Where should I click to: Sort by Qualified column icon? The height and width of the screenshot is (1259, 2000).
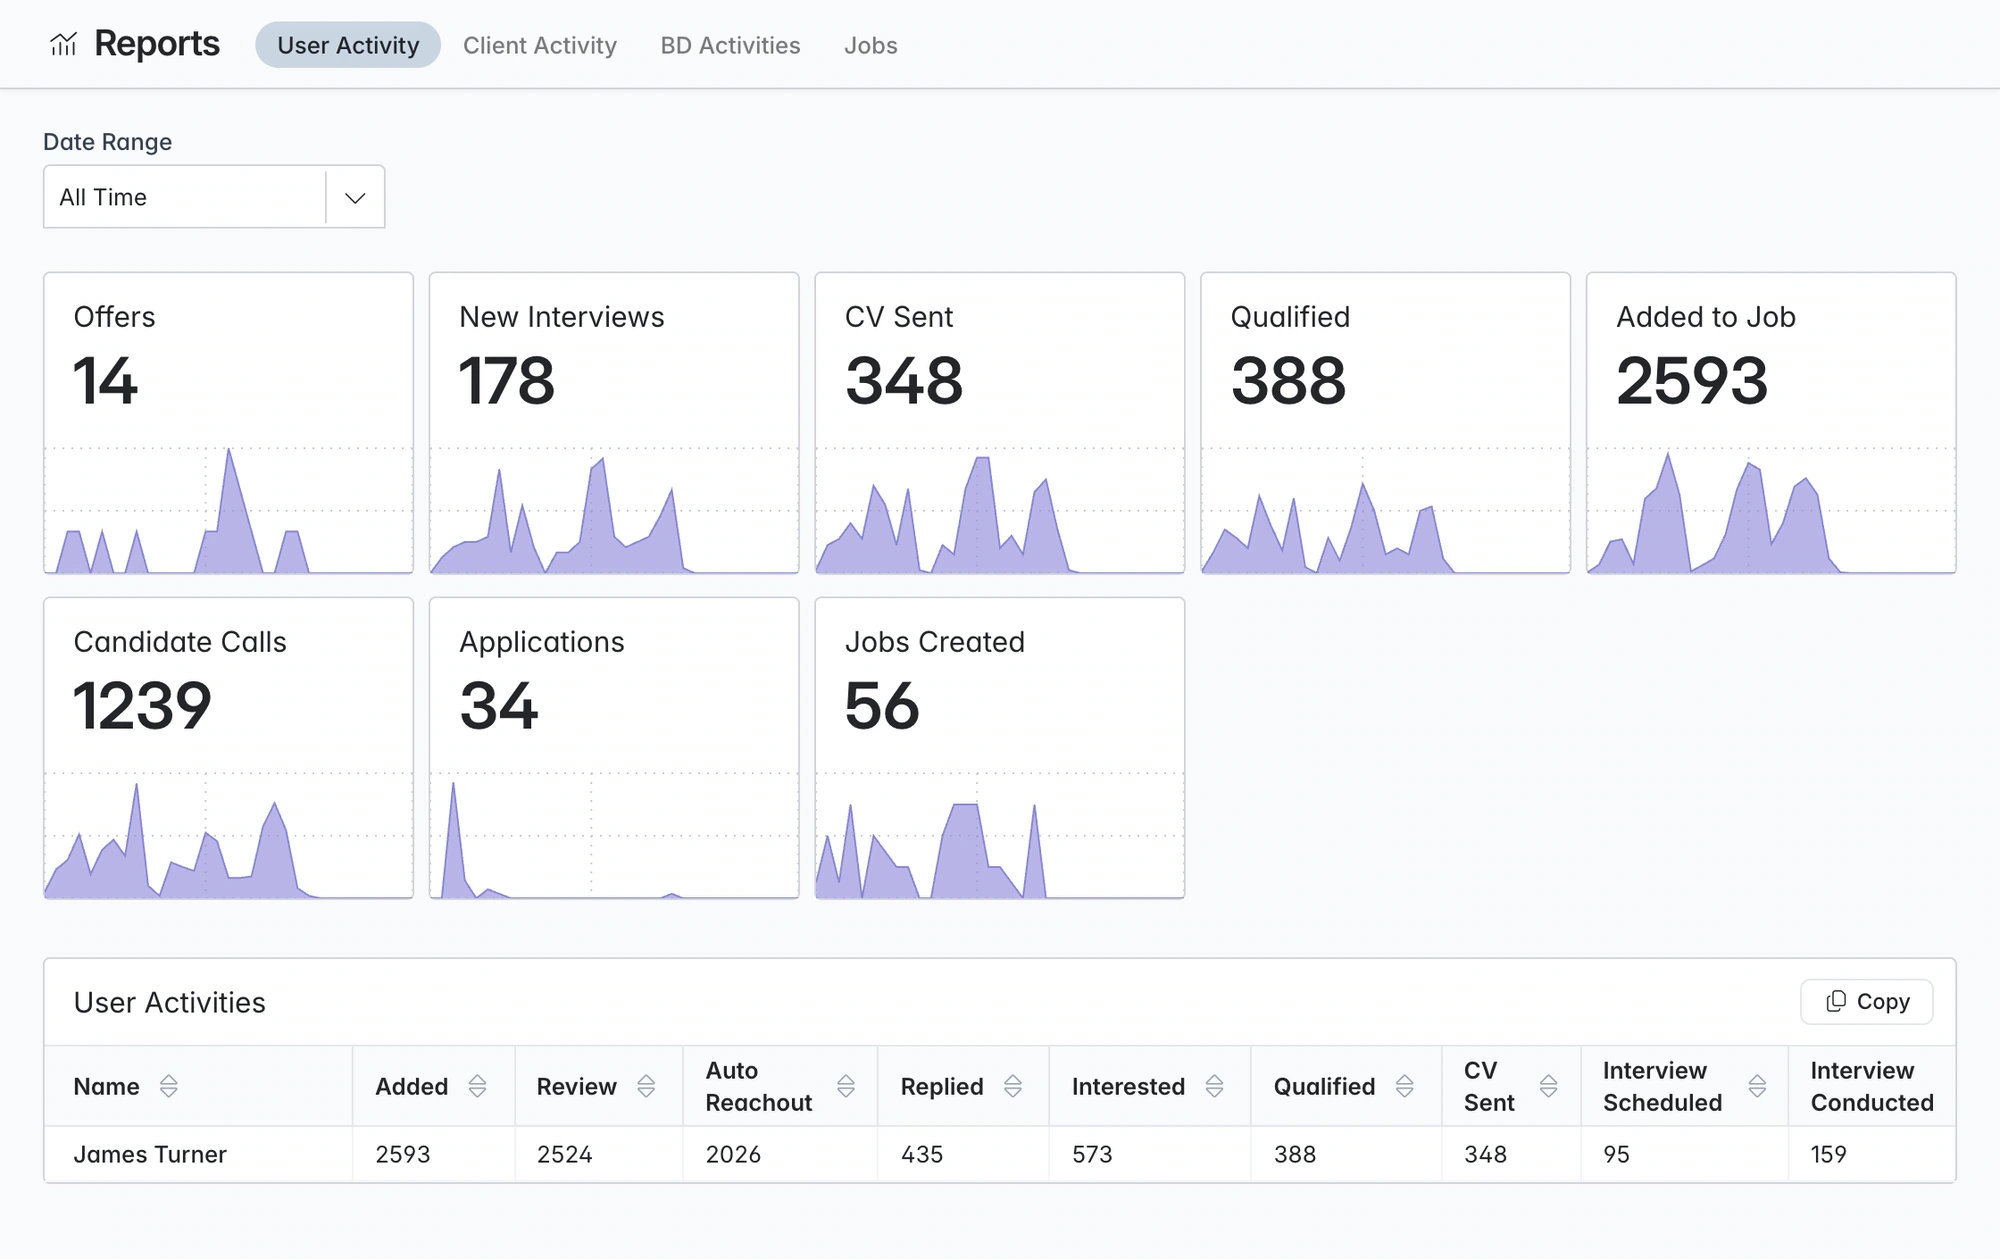click(x=1405, y=1086)
